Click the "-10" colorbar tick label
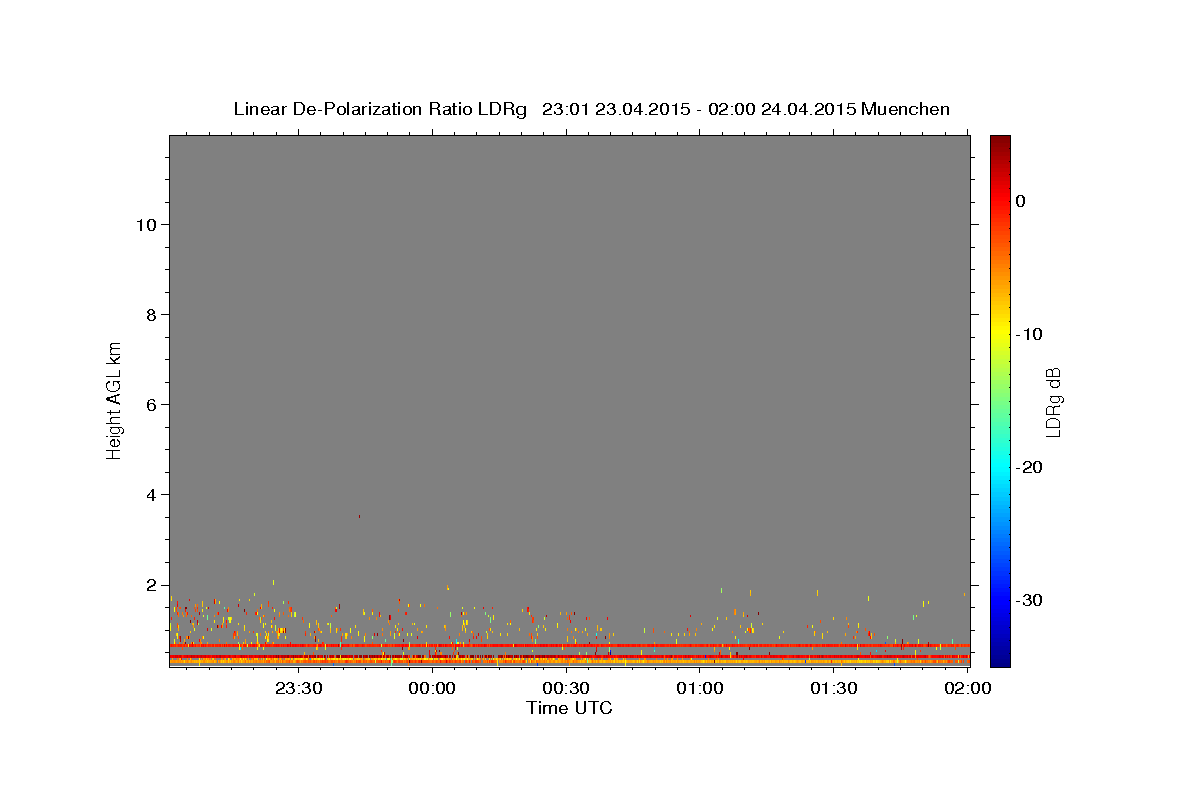 point(1029,334)
